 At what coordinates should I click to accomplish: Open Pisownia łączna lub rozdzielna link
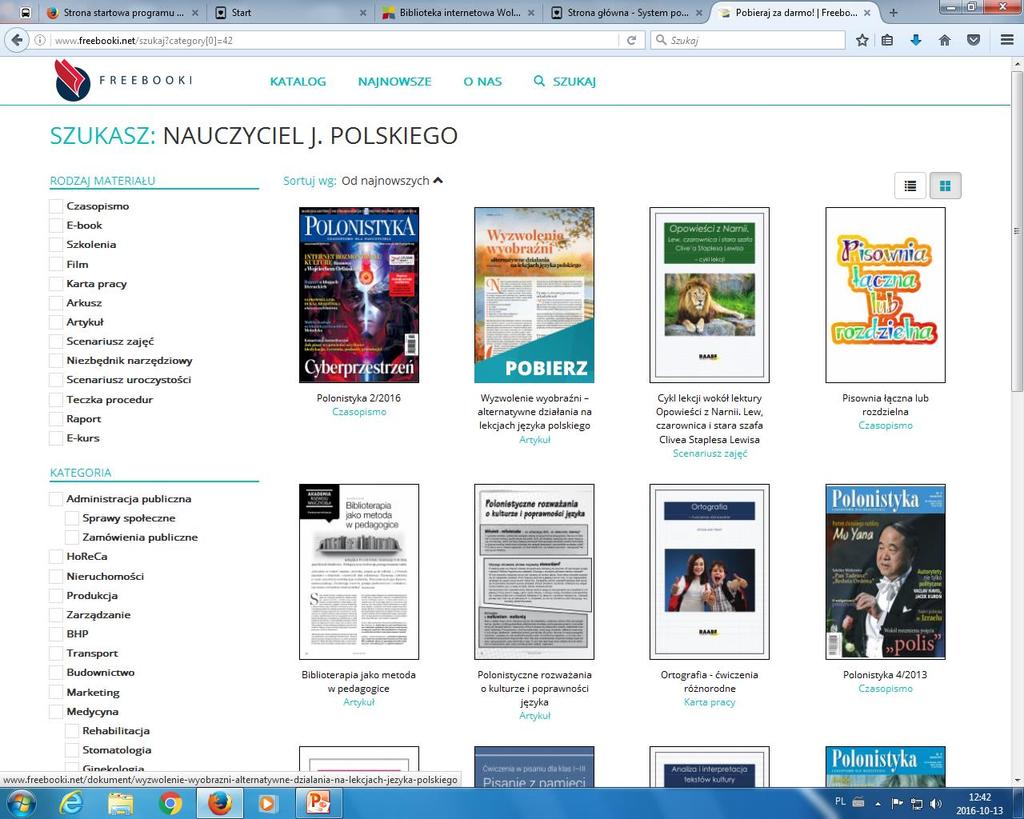tap(885, 404)
